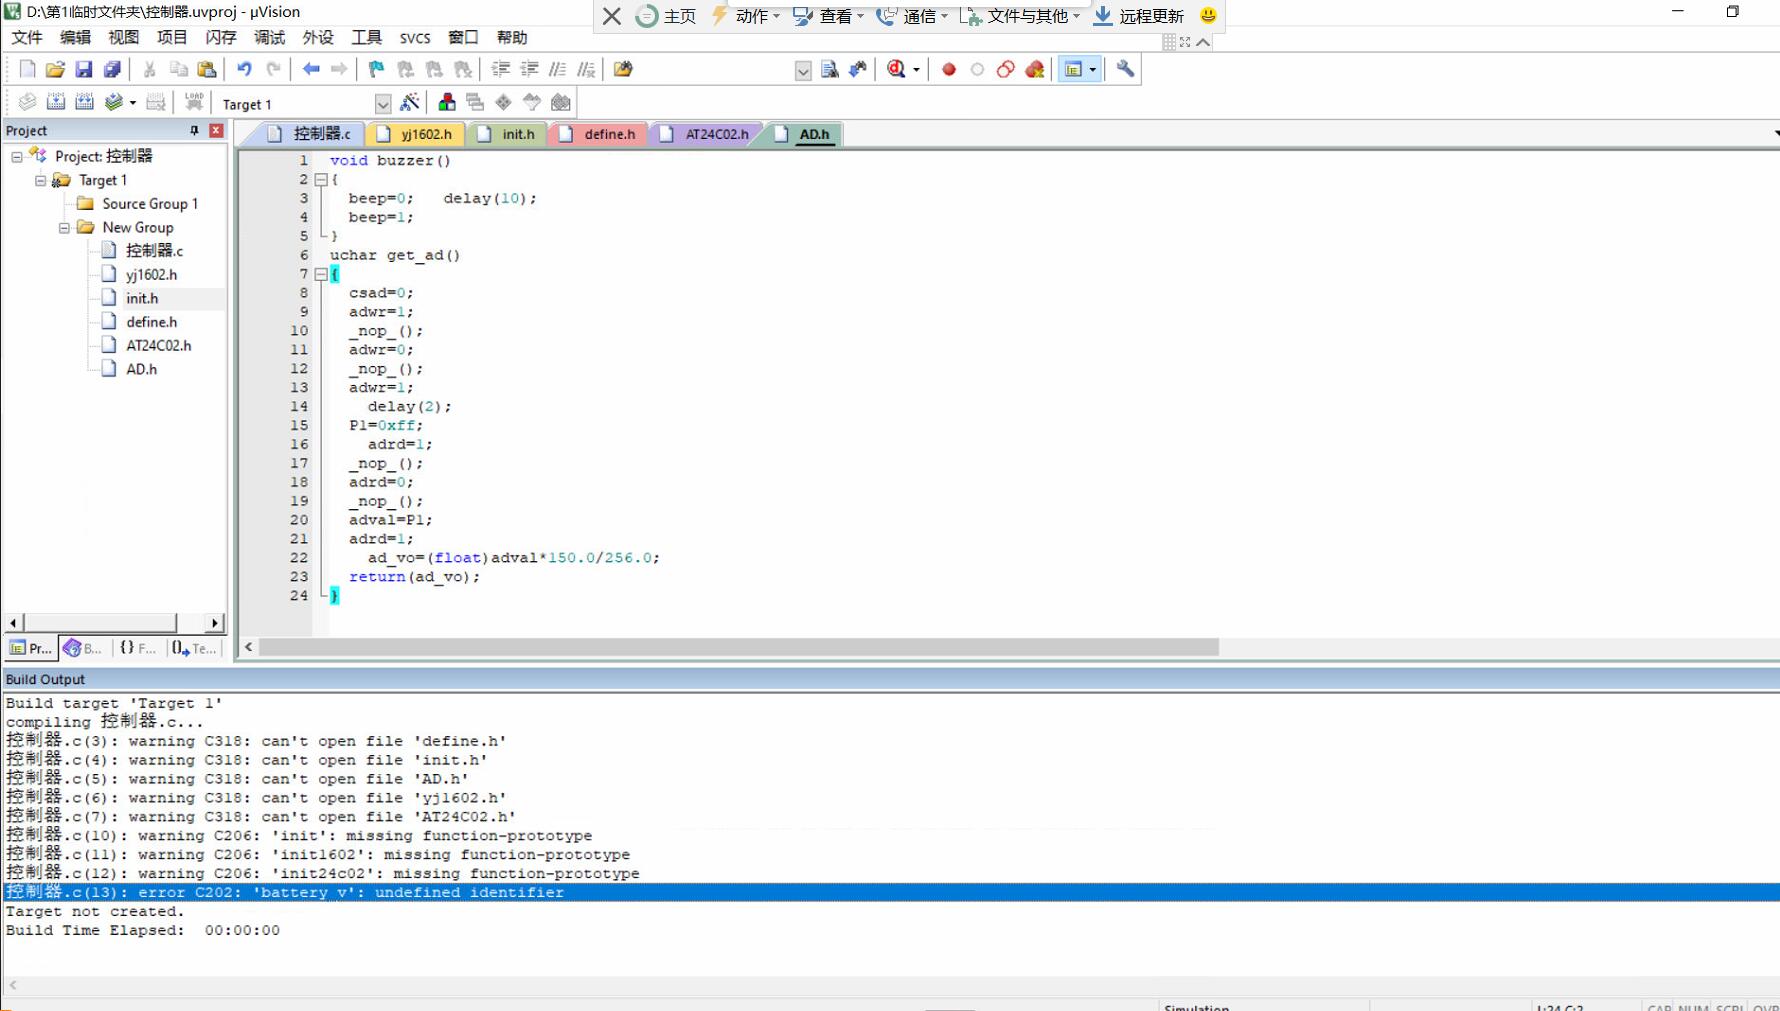The width and height of the screenshot is (1780, 1011).
Task: Switch to 控制器.c editor tab
Action: [310, 134]
